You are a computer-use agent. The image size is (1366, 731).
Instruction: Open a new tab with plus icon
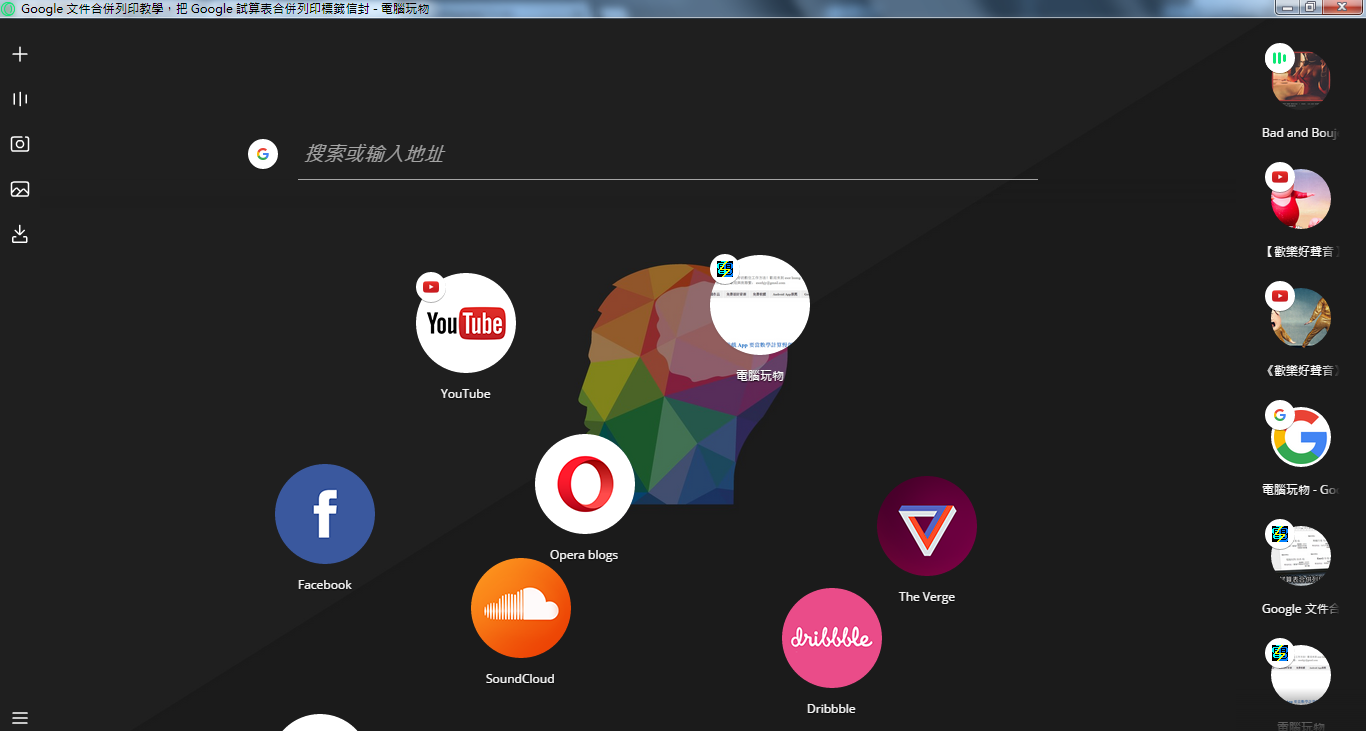pyautogui.click(x=20, y=54)
